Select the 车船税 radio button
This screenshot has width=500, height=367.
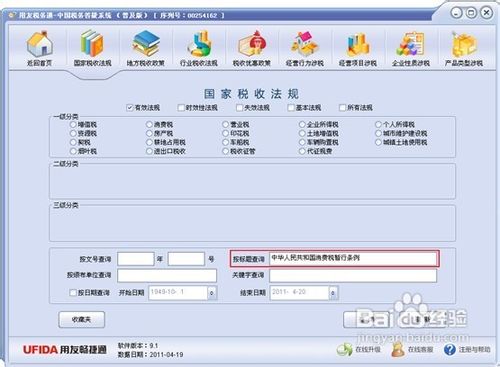click(x=226, y=142)
